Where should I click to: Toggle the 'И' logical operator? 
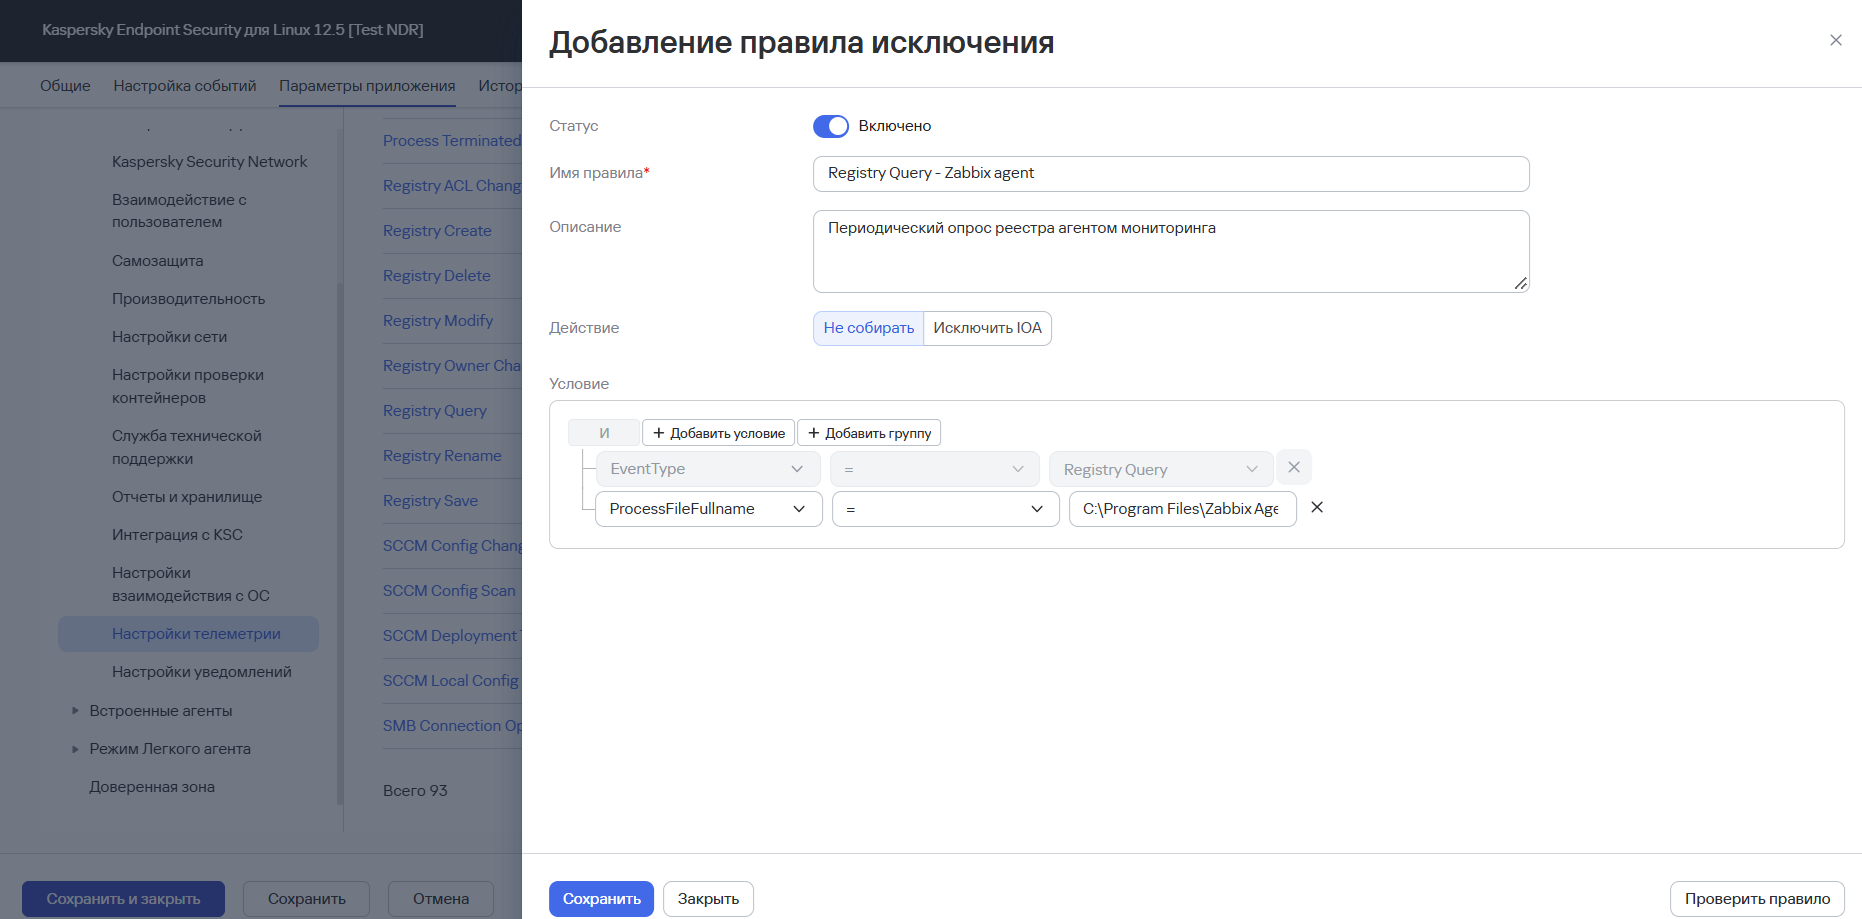[x=604, y=433]
